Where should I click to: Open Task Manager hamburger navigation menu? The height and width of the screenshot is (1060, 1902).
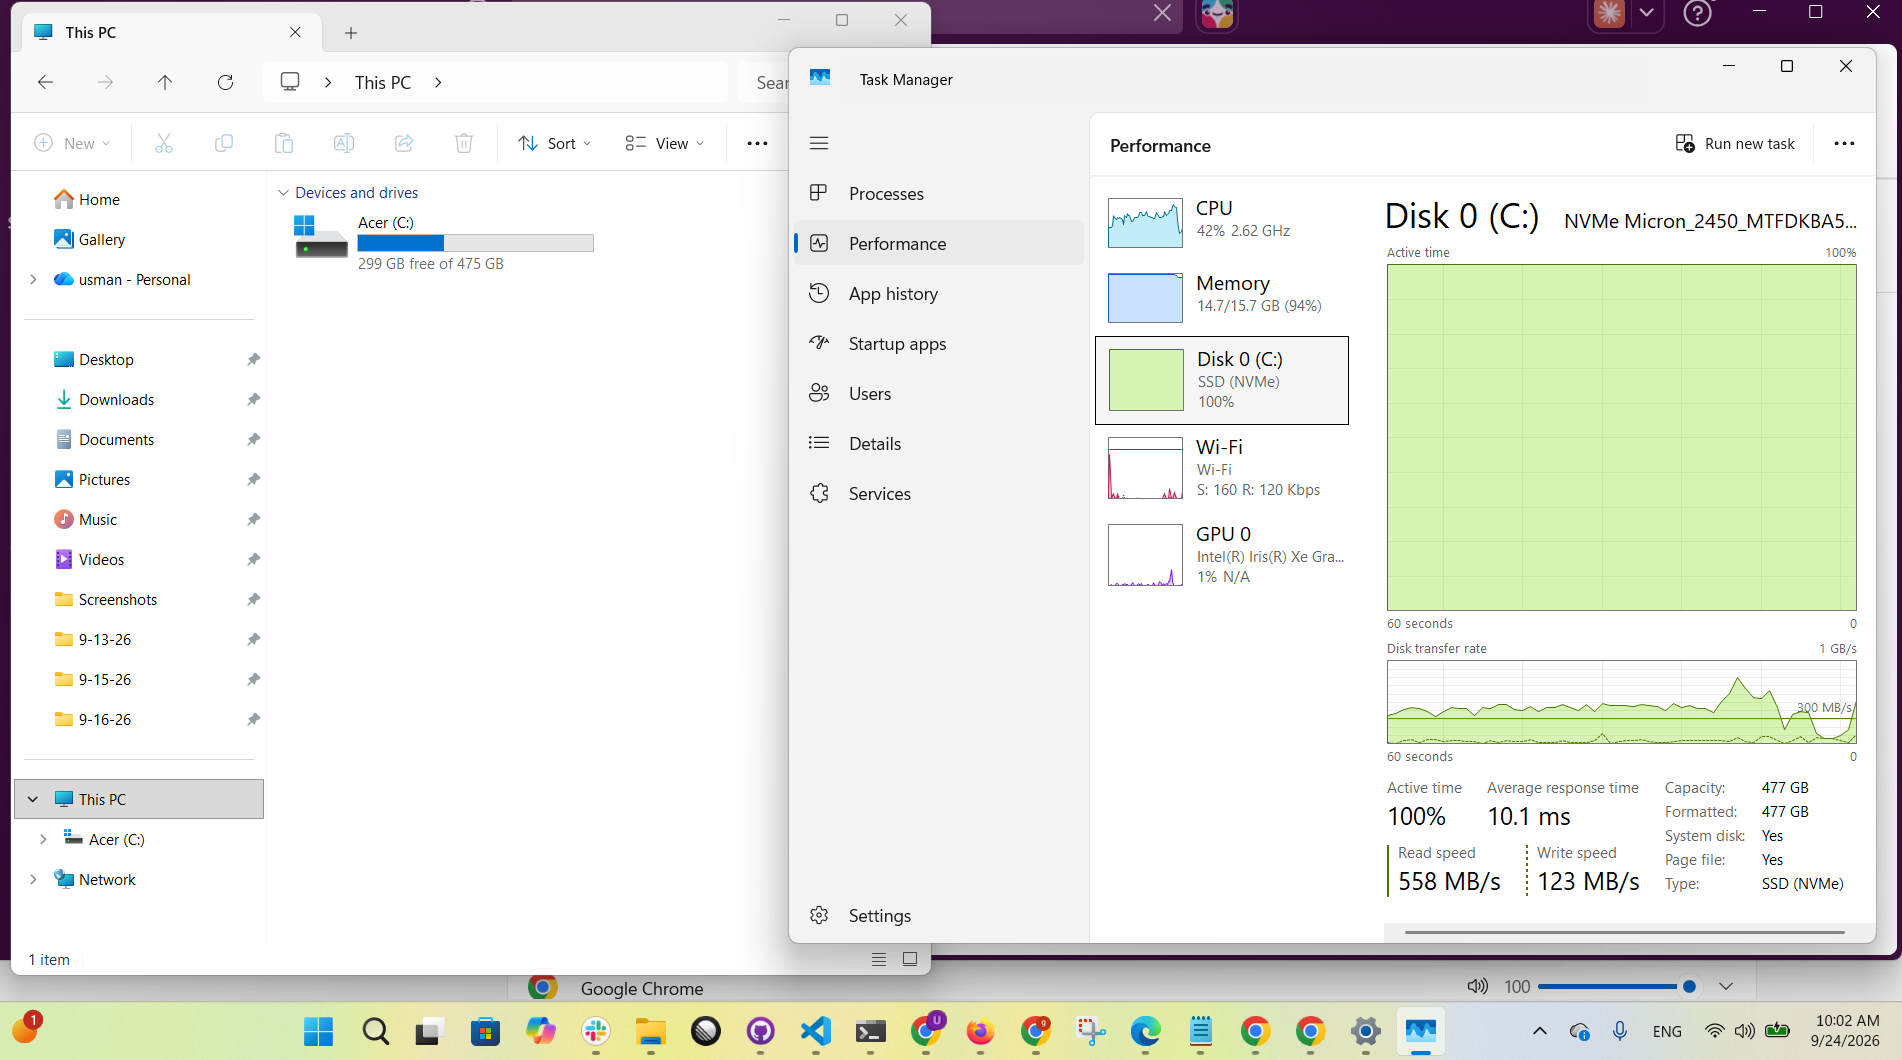(x=819, y=143)
